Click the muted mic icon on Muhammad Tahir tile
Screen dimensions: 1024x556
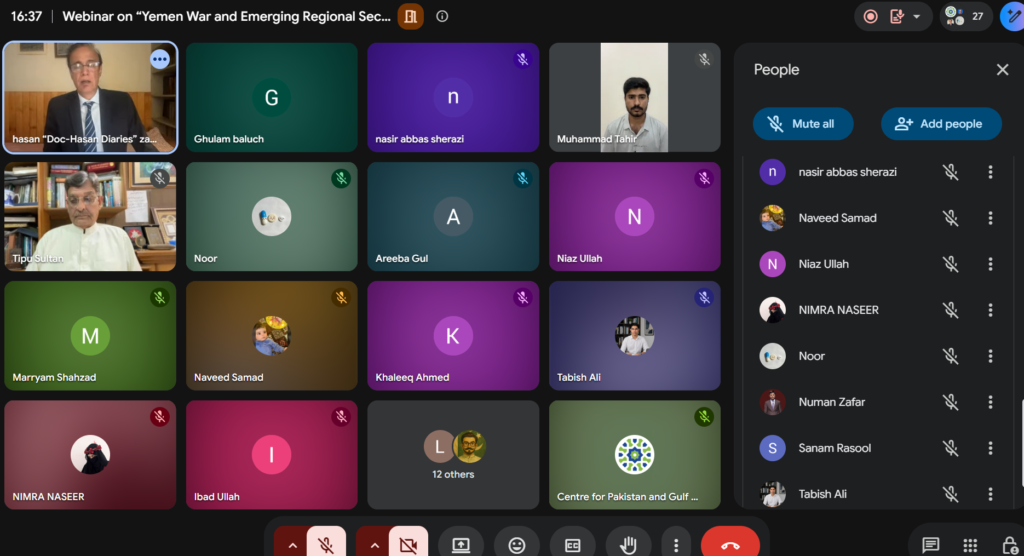tap(704, 59)
